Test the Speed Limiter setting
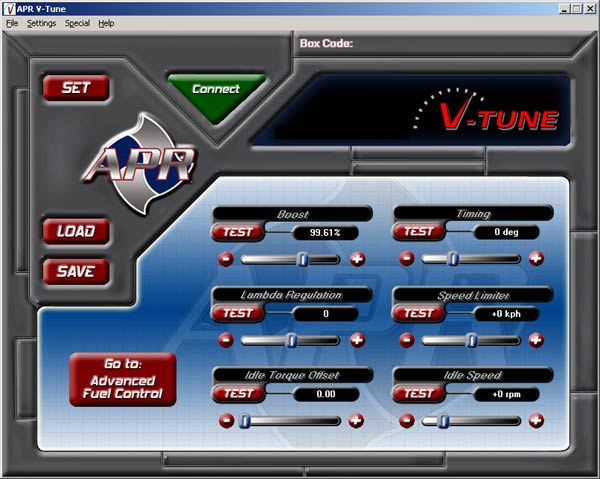This screenshot has height=479, width=600. [x=419, y=313]
